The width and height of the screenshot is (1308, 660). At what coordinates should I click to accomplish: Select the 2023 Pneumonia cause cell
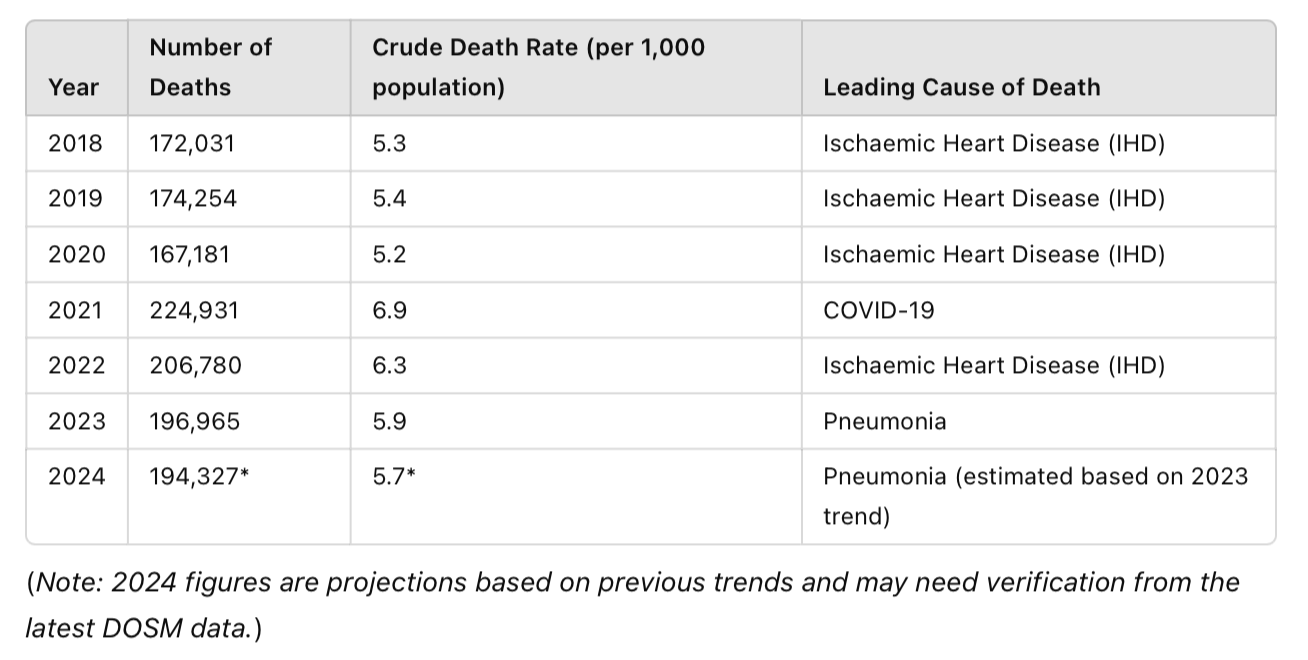coord(884,421)
